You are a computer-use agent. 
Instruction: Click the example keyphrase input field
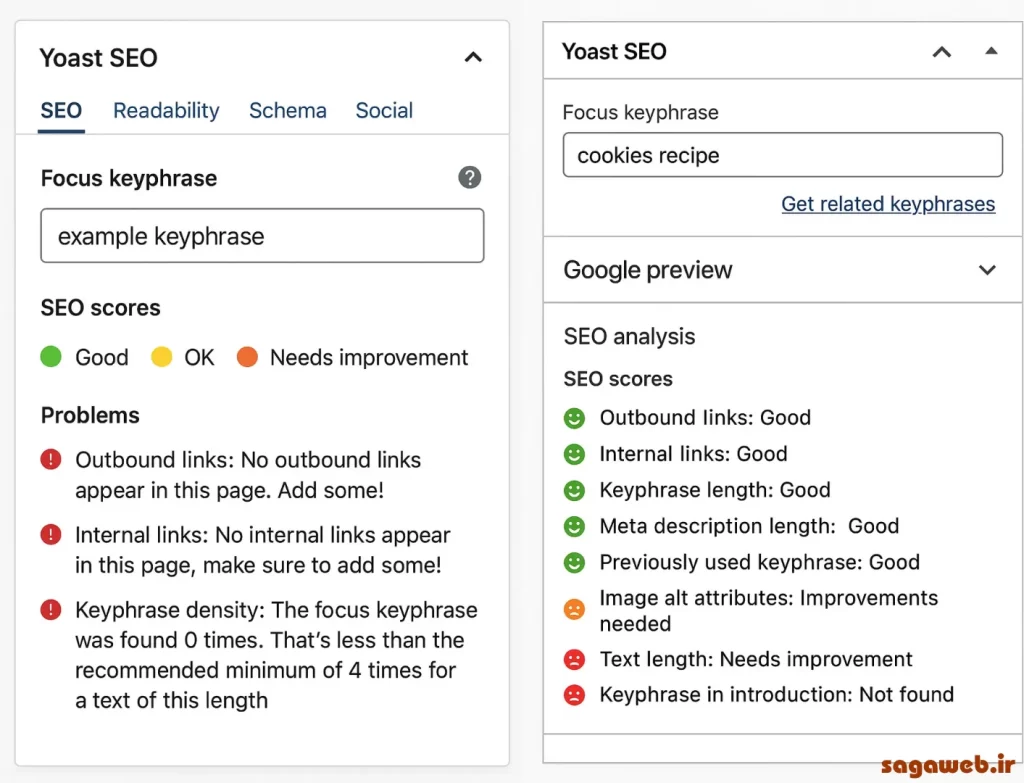point(262,236)
